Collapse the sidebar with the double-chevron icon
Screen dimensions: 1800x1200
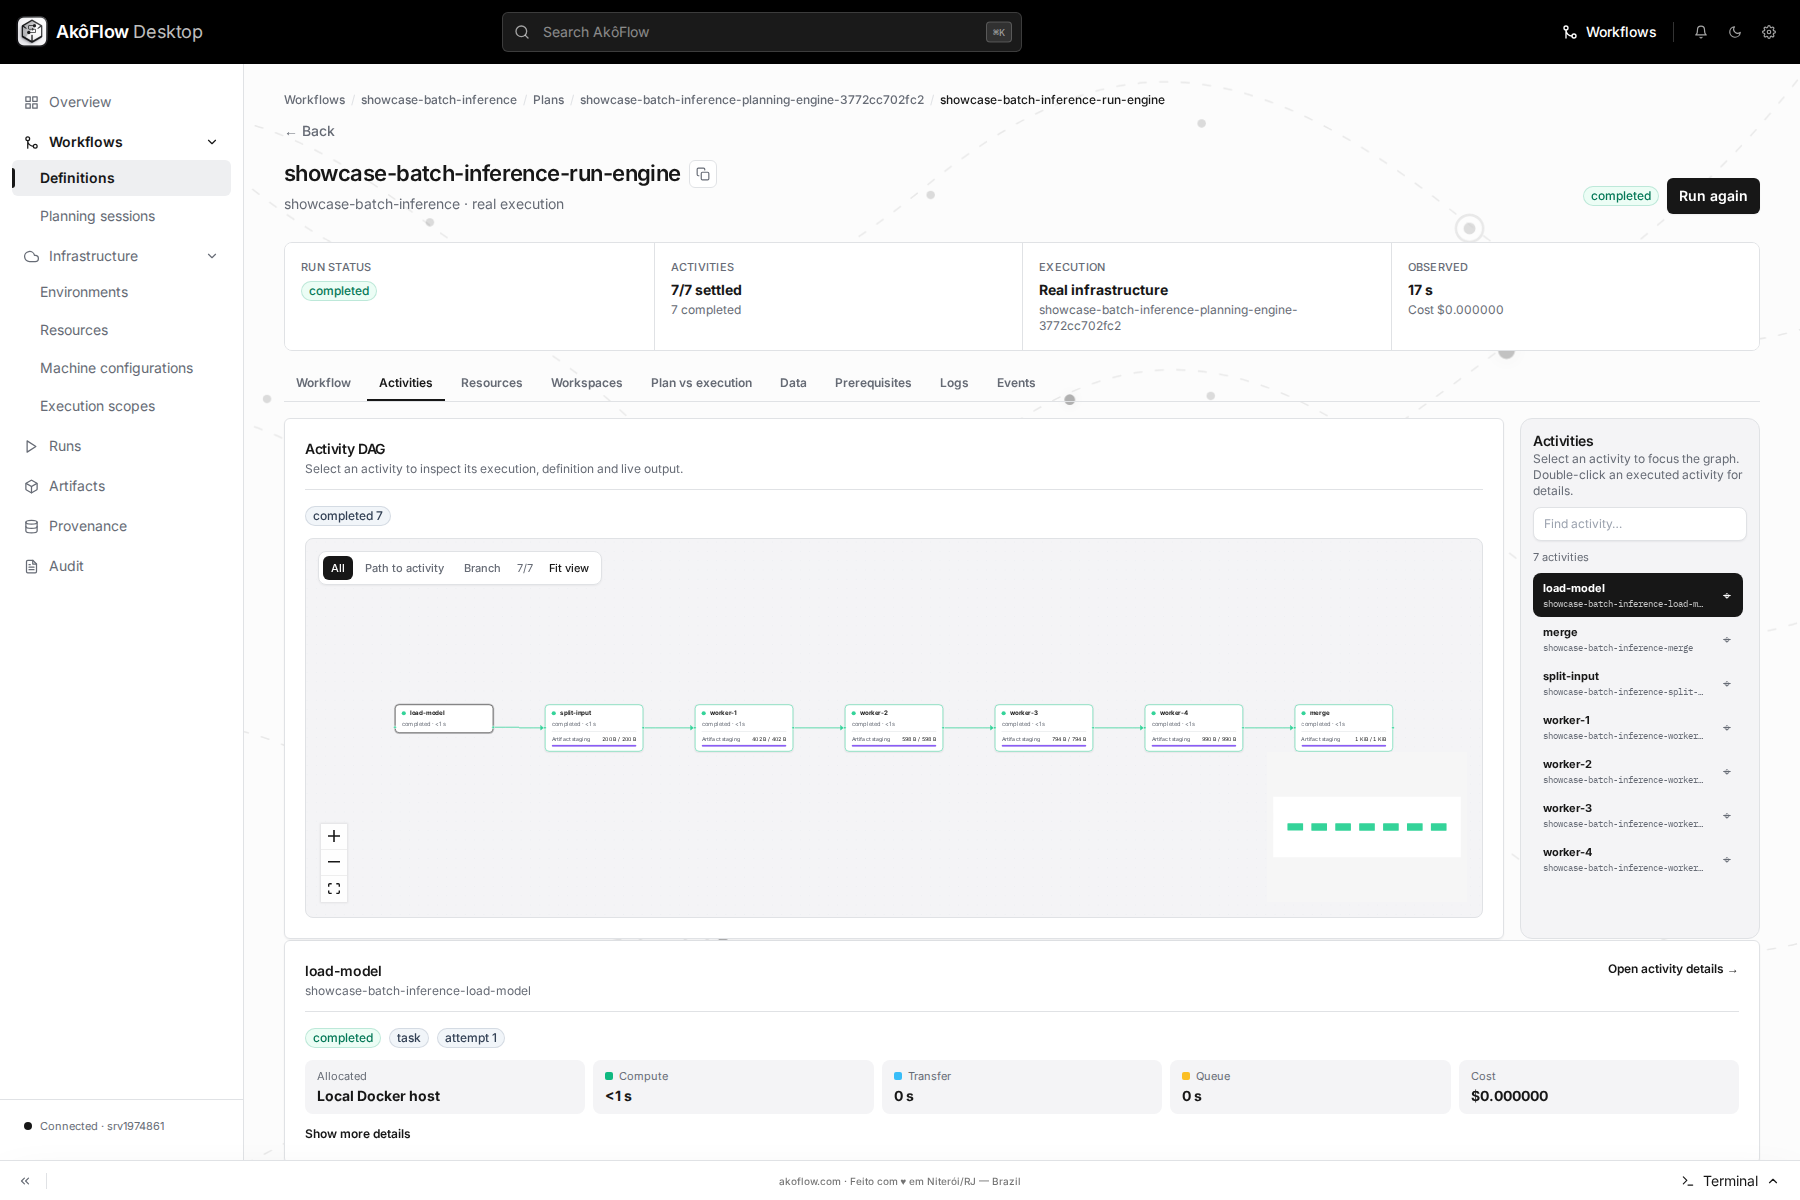[25, 1181]
